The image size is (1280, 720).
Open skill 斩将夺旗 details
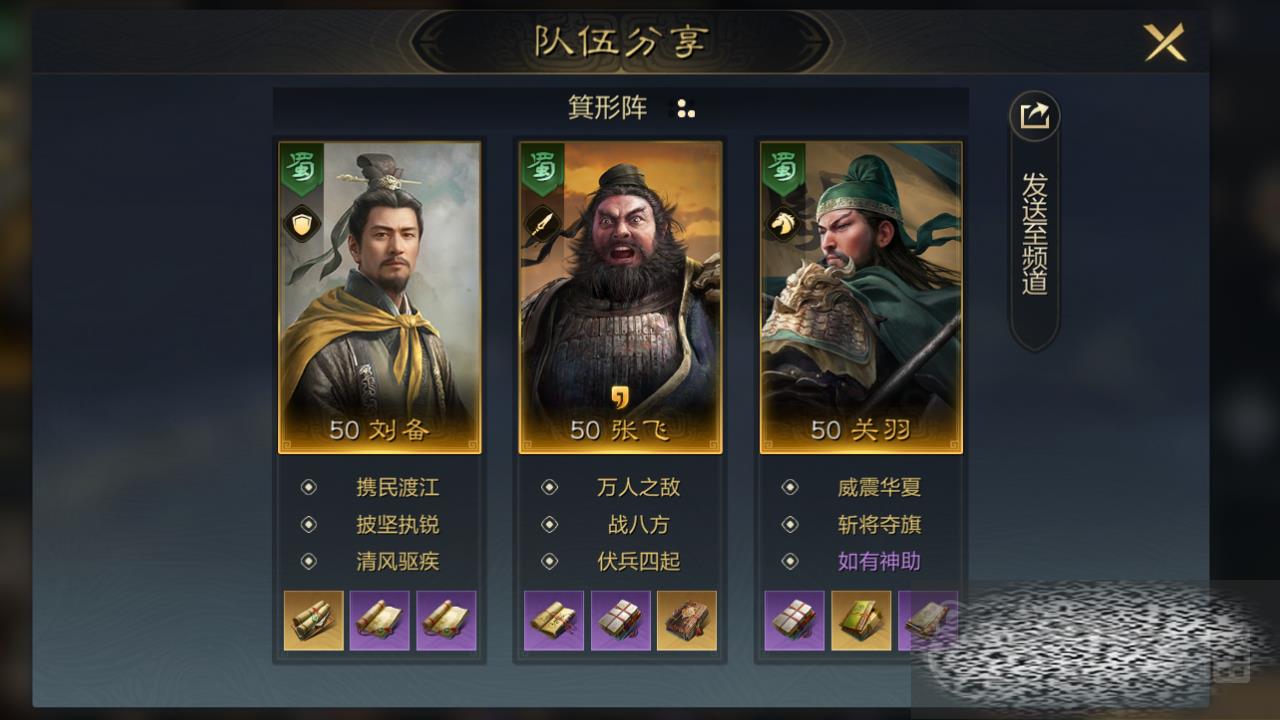879,525
